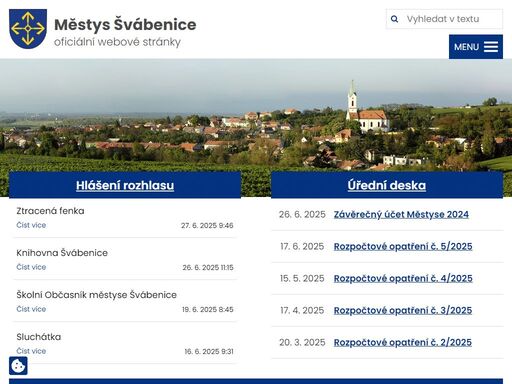Open 'Závěrečný účet Městyse 2024' document
Screen dimensions: 512x384
(401, 214)
